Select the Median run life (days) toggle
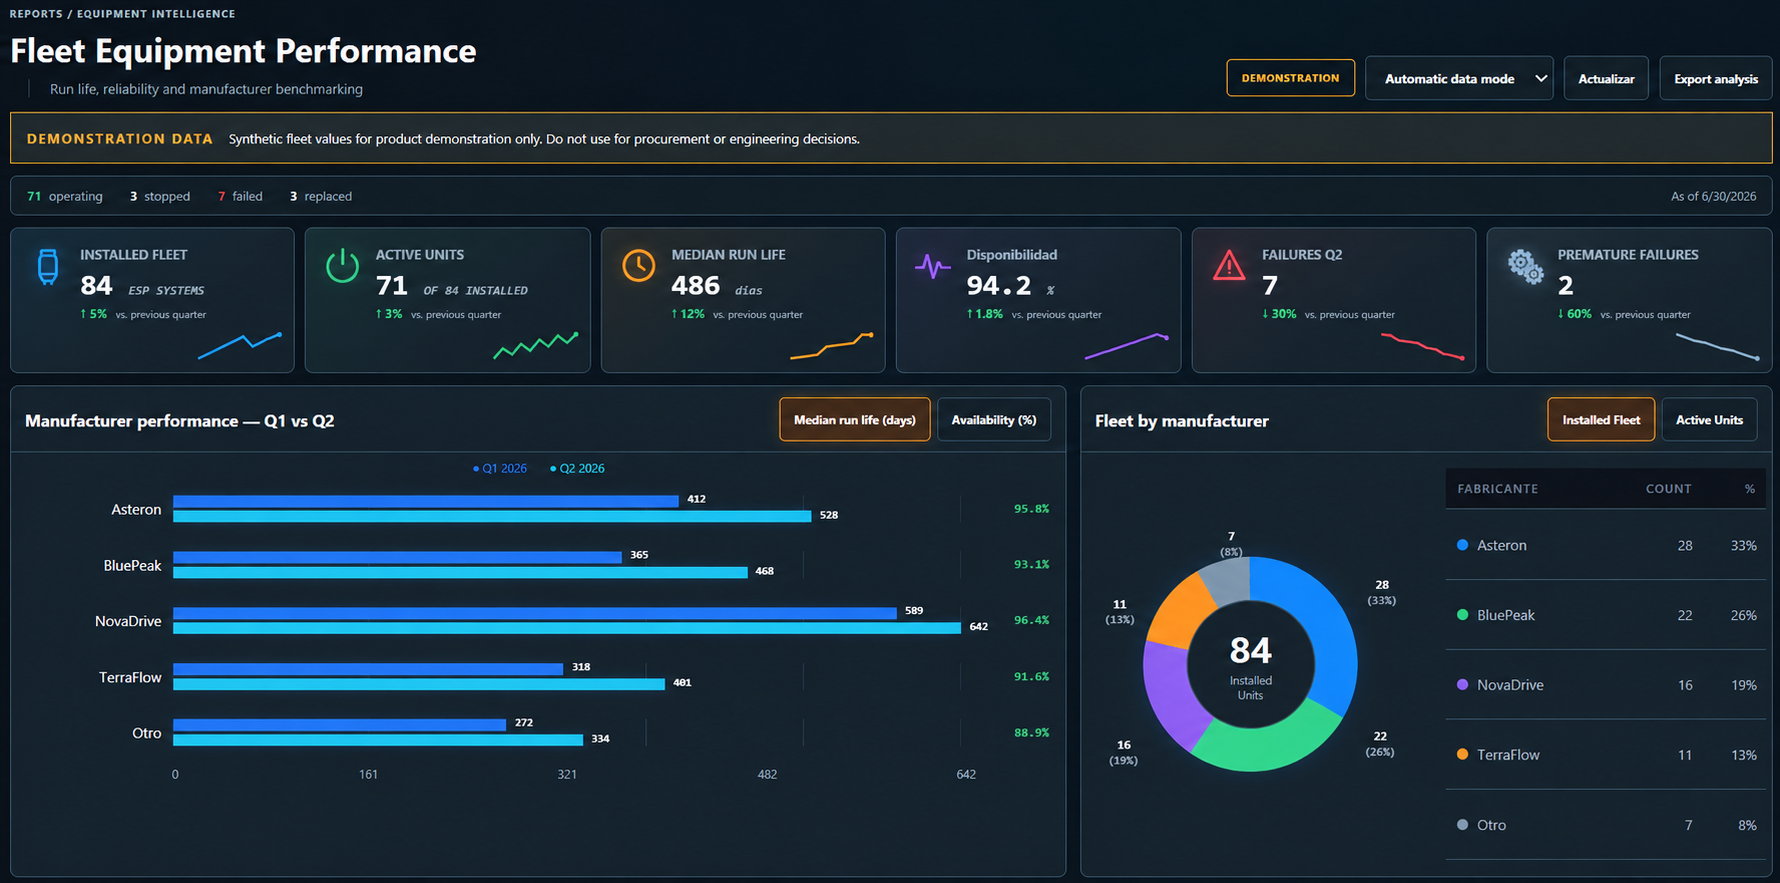1780x883 pixels. (855, 420)
